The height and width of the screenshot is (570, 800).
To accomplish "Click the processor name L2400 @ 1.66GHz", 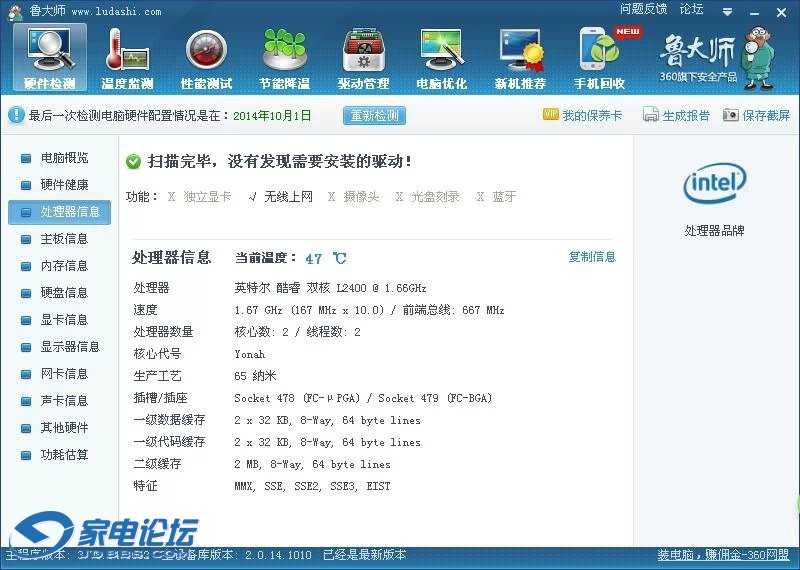I will click(330, 288).
